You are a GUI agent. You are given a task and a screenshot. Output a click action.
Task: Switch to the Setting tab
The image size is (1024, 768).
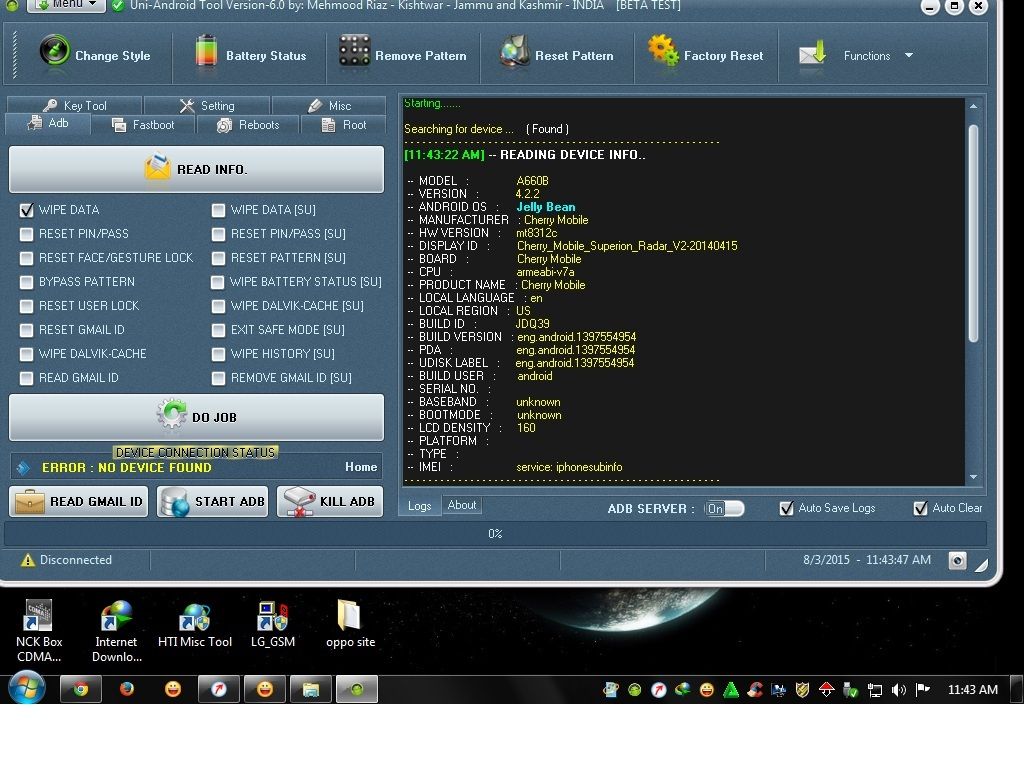pyautogui.click(x=206, y=105)
